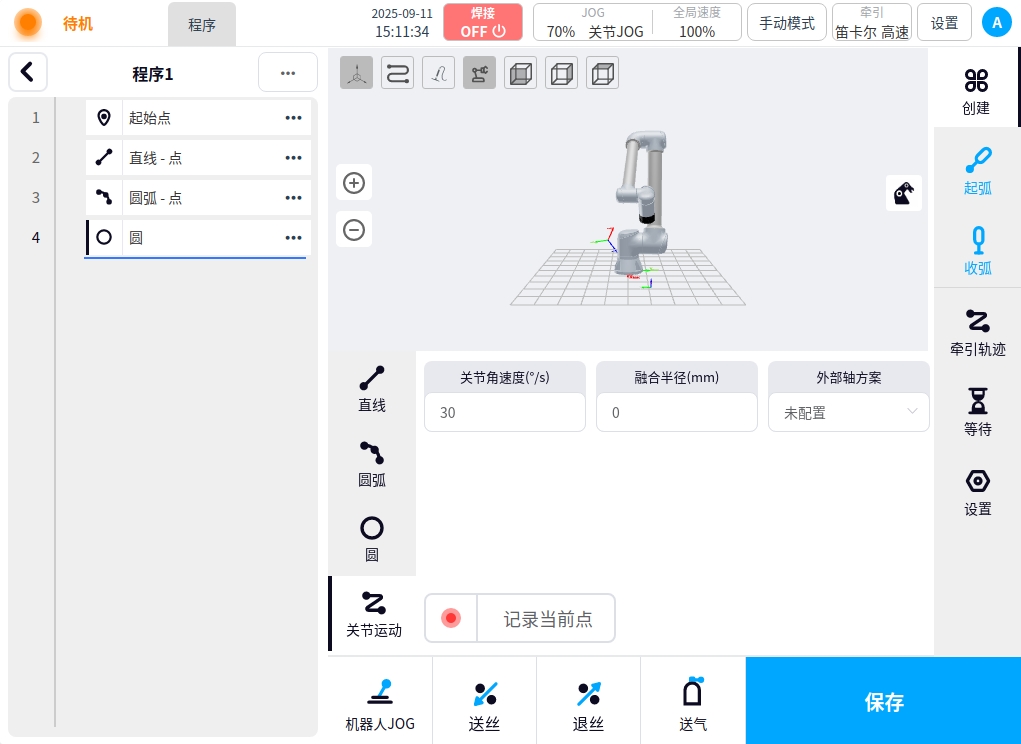Image resolution: width=1021 pixels, height=744 pixels.
Task: Click the arc start (起弧) icon
Action: point(977,170)
